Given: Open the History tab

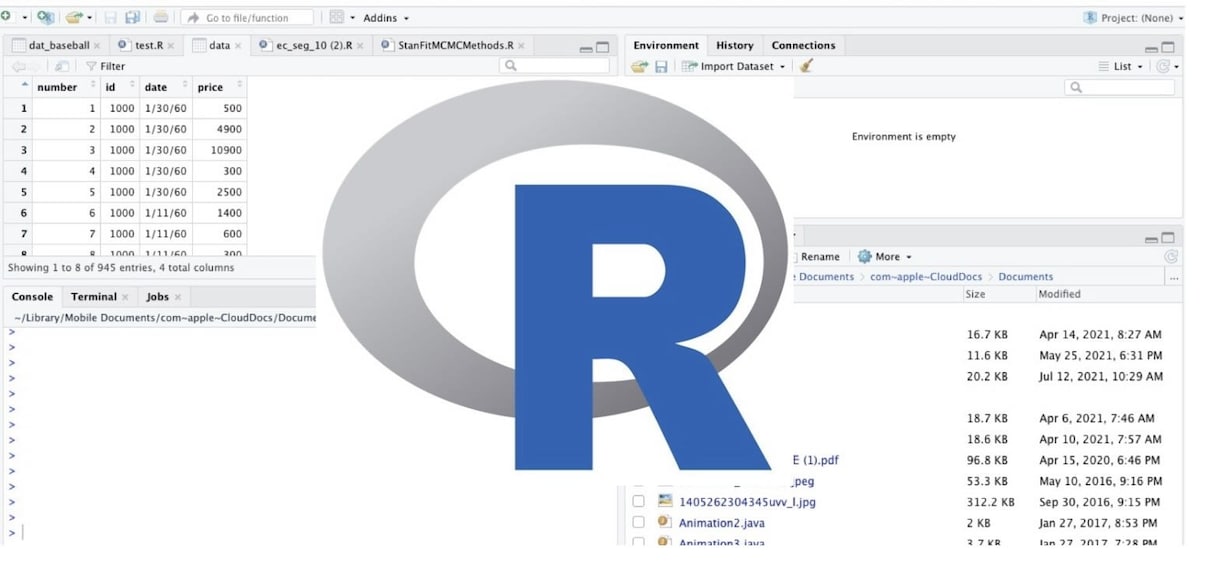Looking at the screenshot, I should coord(735,45).
